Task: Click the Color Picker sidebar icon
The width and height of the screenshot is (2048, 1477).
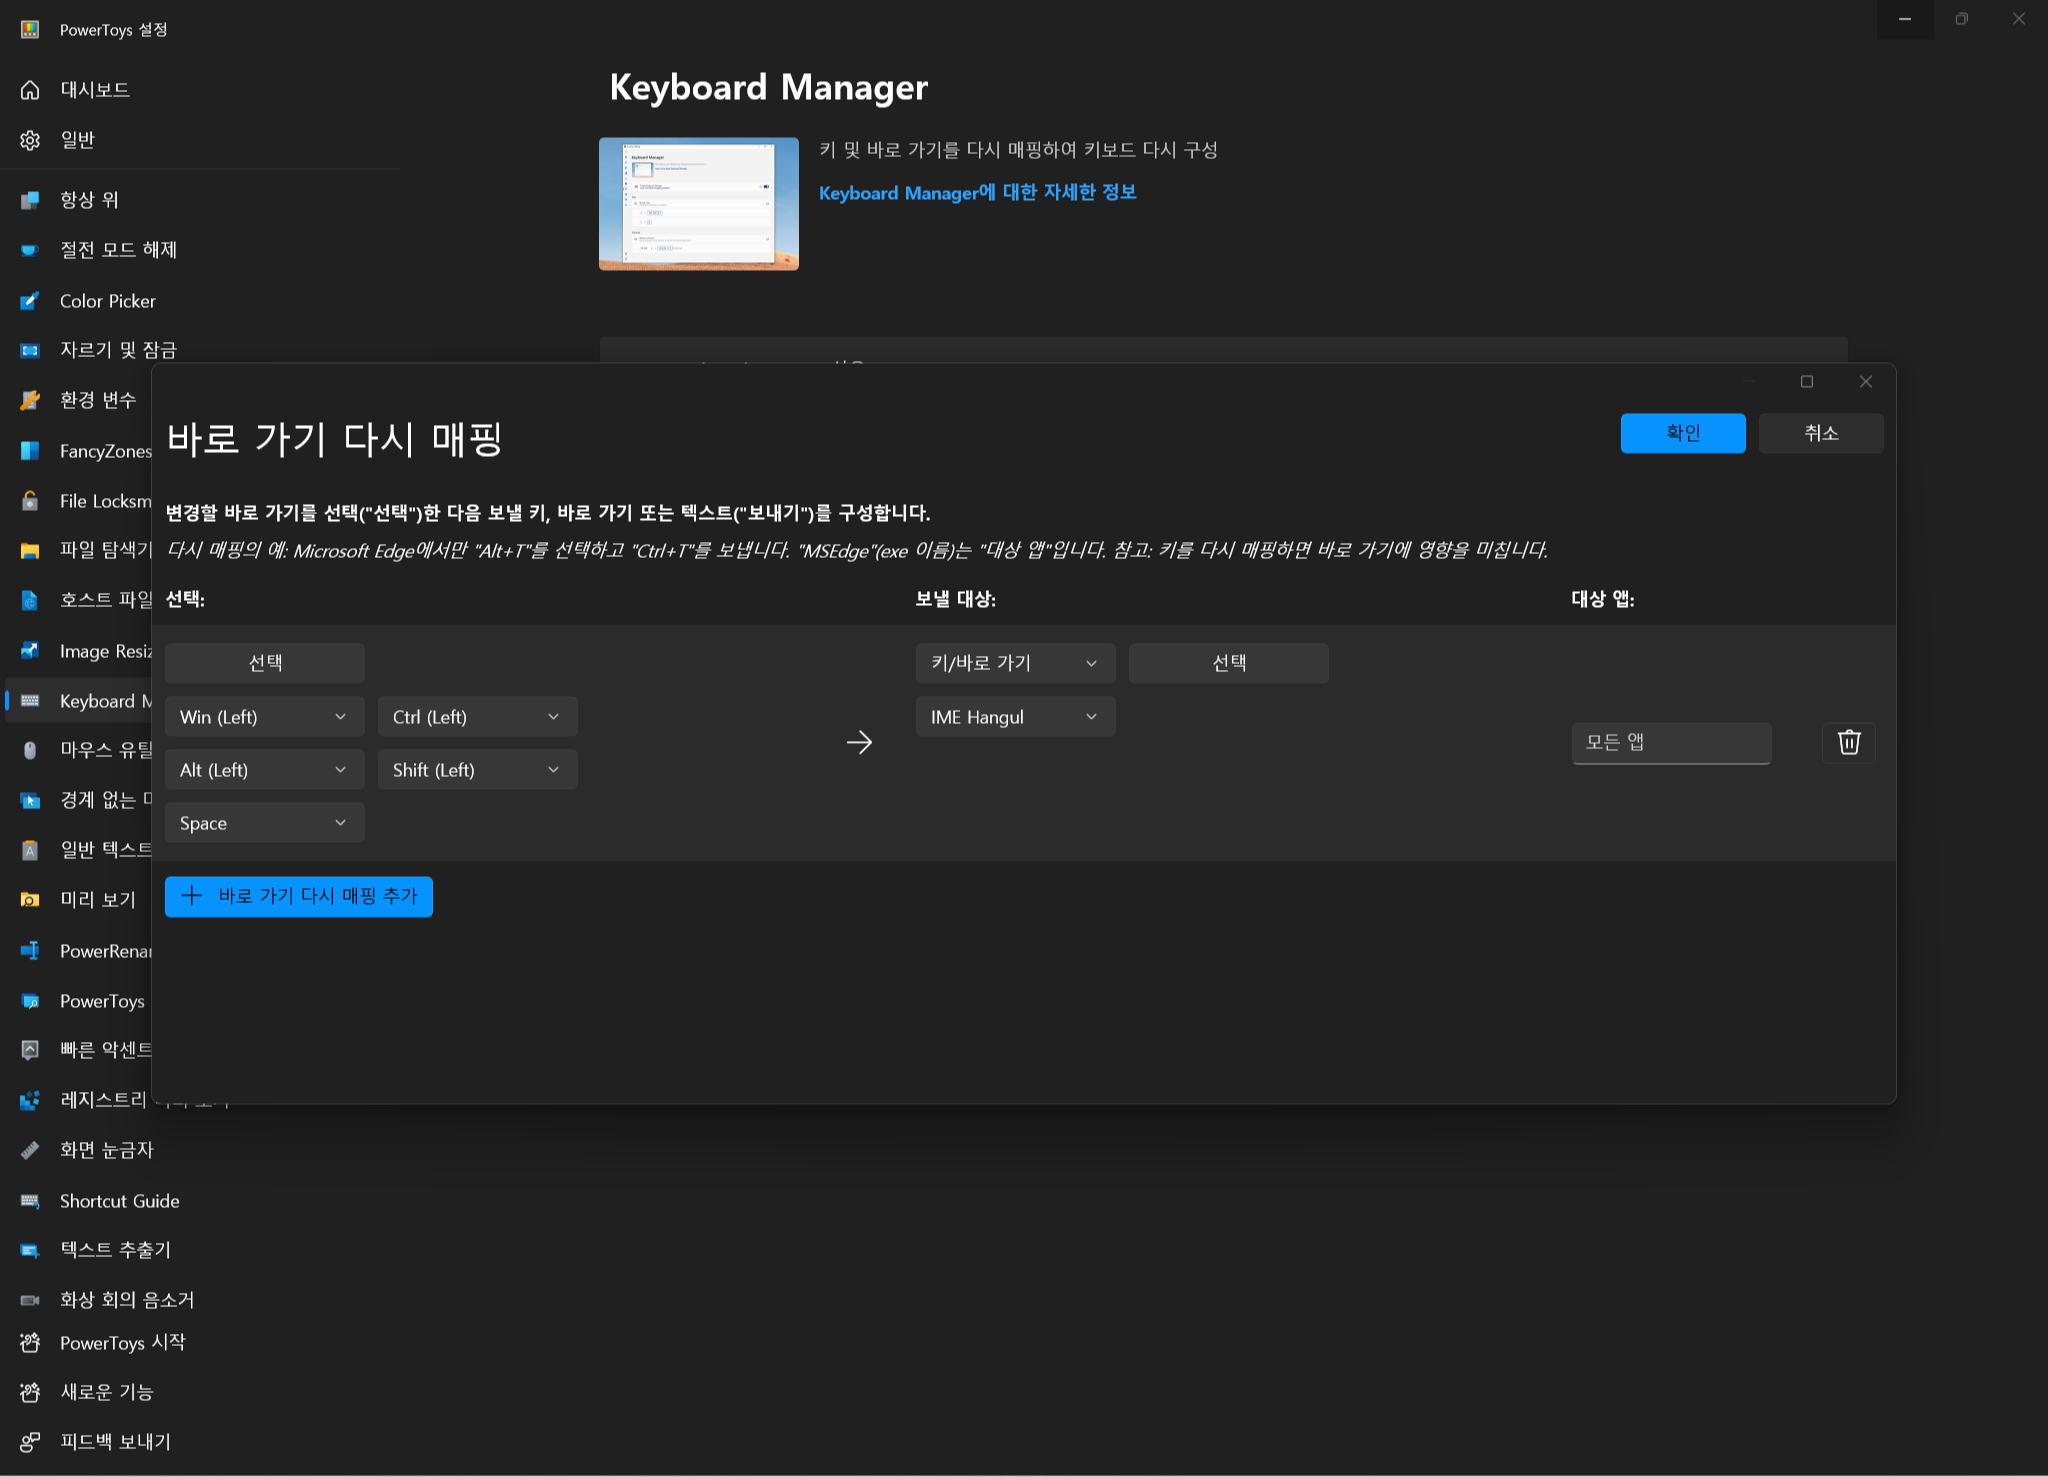Action: point(30,301)
